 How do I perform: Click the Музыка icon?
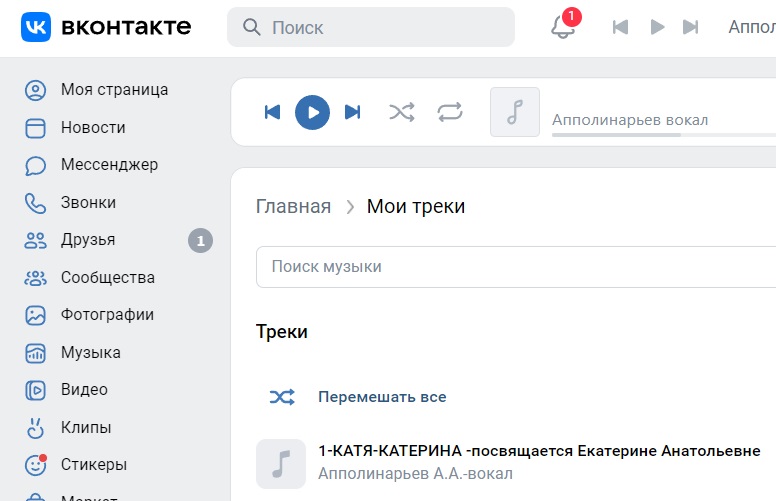coord(36,353)
